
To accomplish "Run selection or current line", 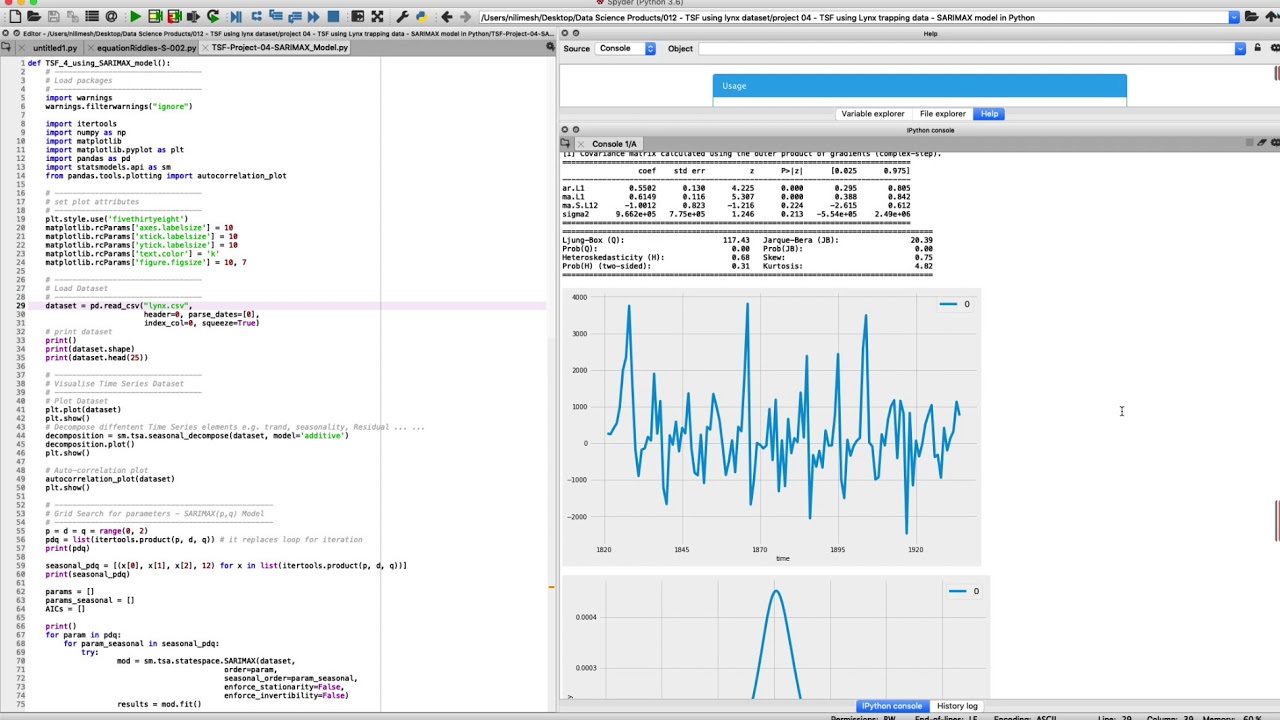I will coord(193,17).
